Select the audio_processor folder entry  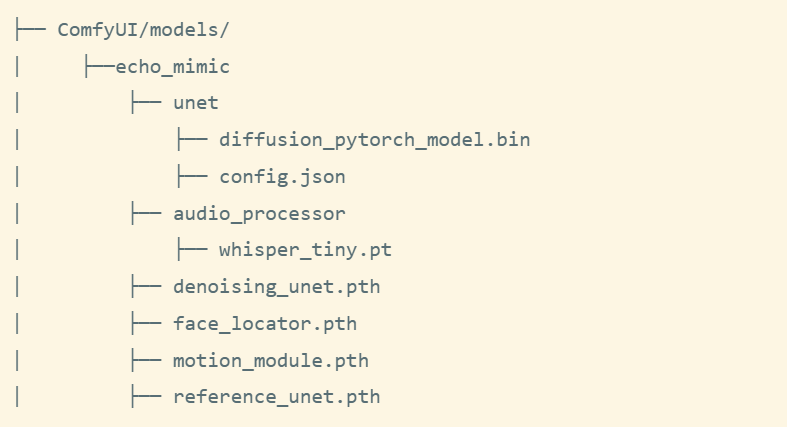[259, 214]
